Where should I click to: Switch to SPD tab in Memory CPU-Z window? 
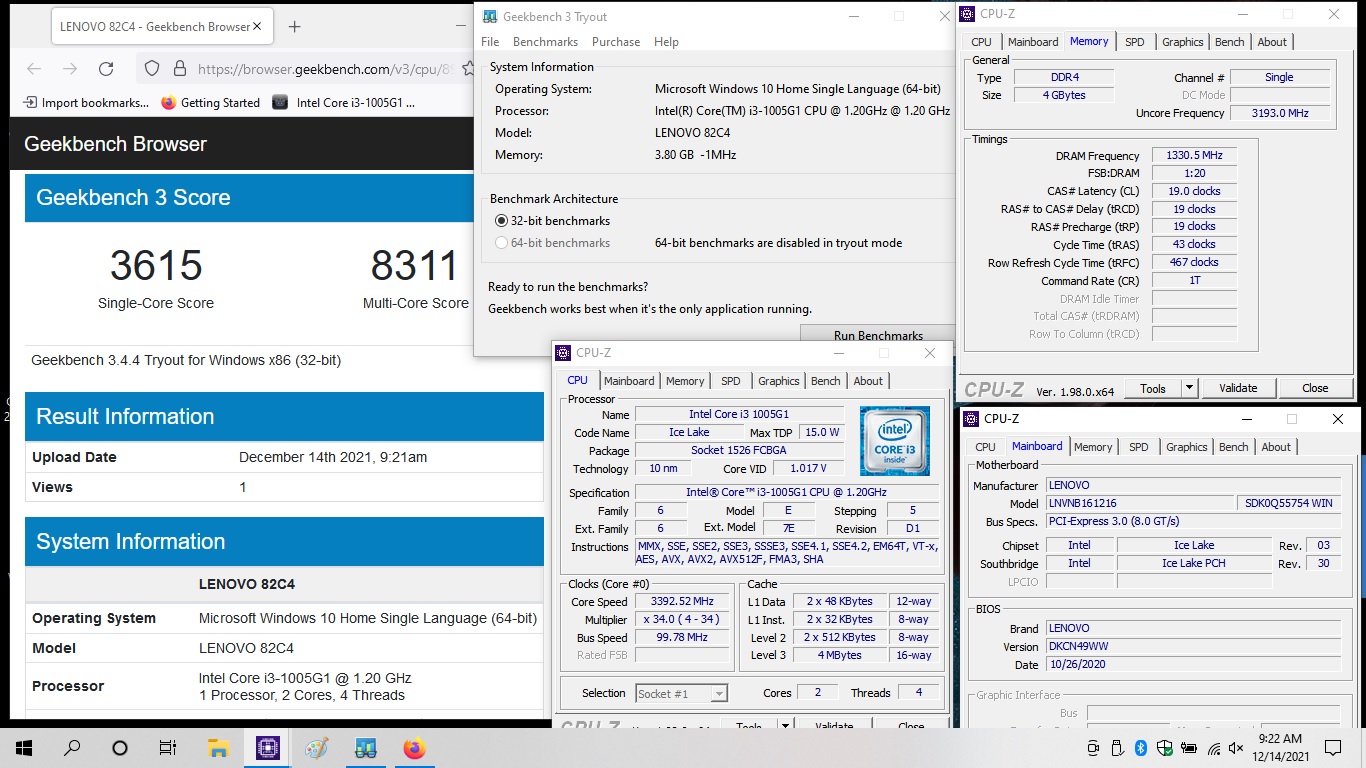point(1134,42)
